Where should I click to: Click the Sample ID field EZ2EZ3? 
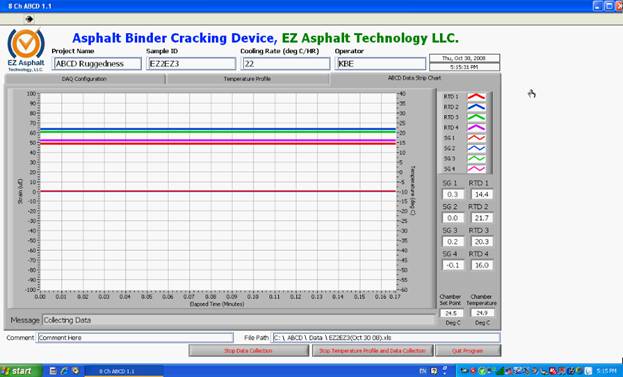191,64
